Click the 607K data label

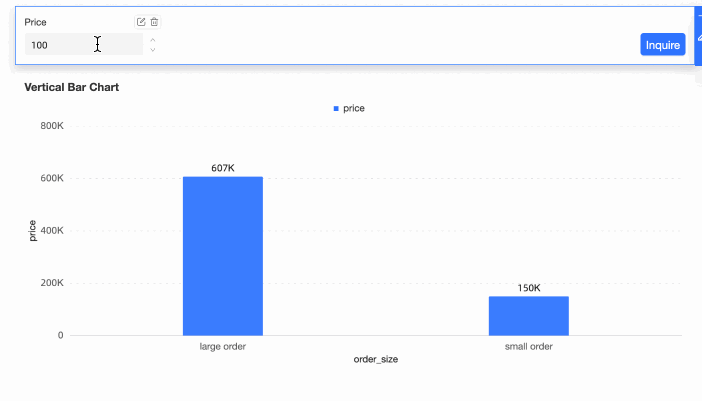(223, 168)
